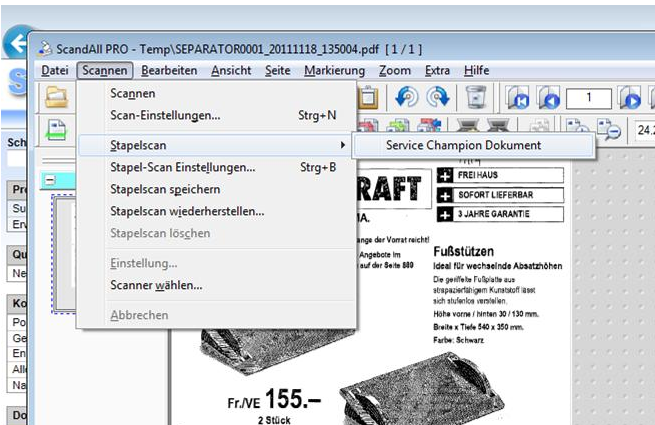Click the Fußstützen heading in the document
655x425 pixels.
coord(464,252)
